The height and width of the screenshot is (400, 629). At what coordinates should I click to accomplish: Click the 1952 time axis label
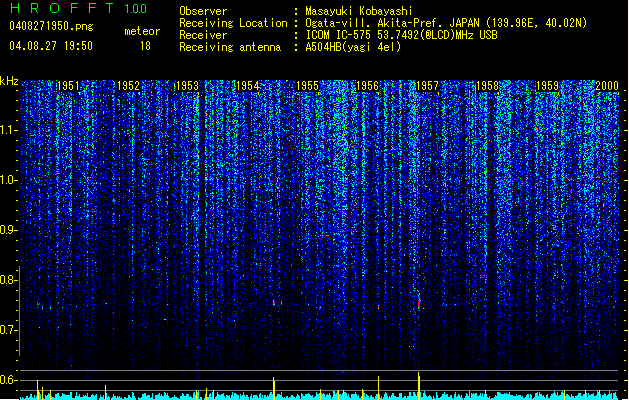coord(128,85)
